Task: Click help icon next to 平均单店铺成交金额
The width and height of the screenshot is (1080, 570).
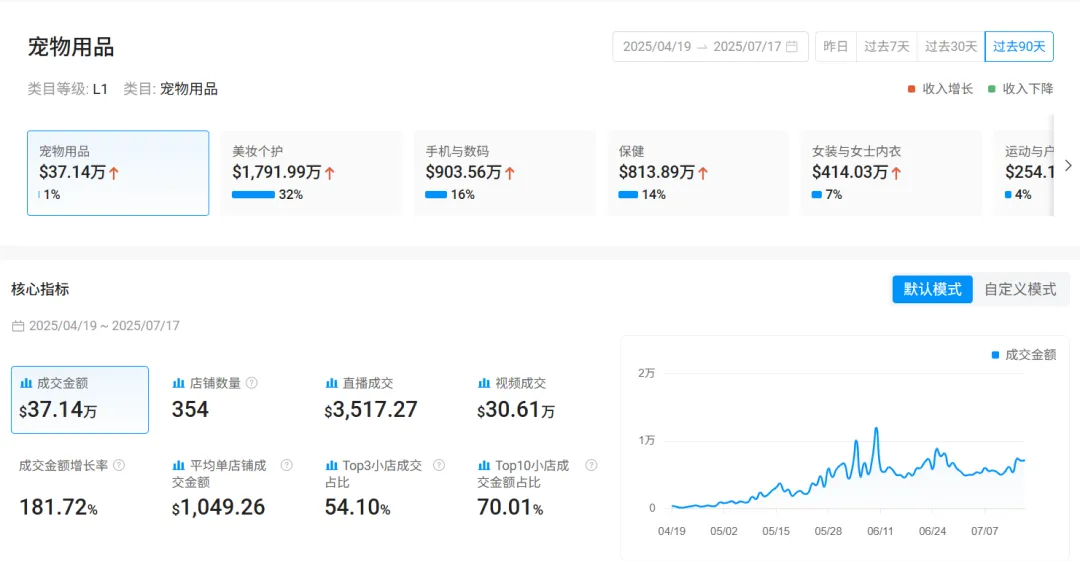Action: [x=287, y=465]
